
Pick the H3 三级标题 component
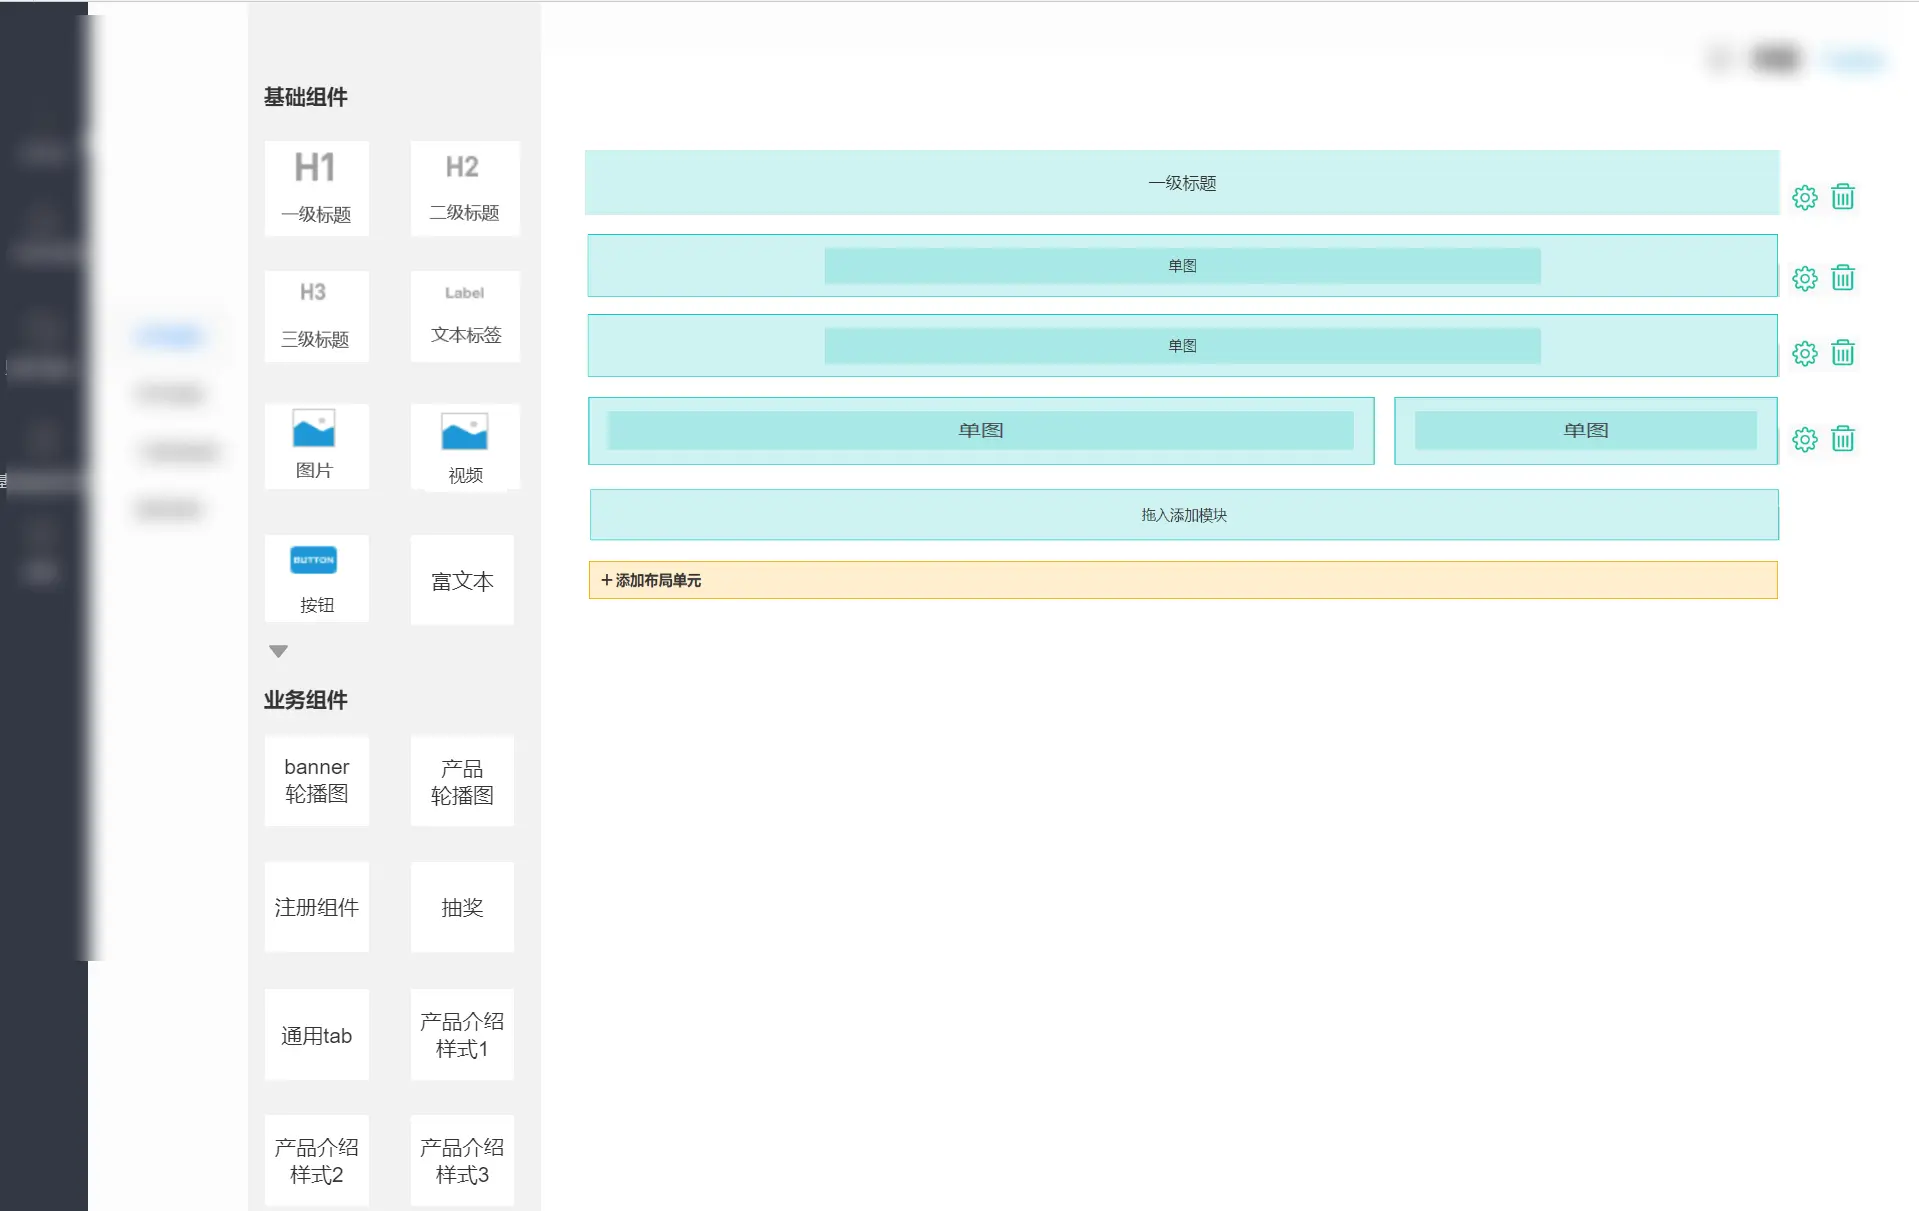[x=316, y=316]
